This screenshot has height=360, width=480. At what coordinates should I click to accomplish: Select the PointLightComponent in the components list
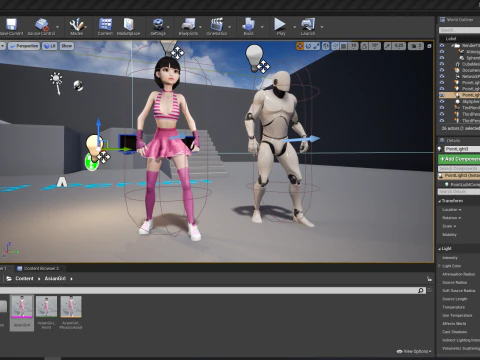coord(462,185)
